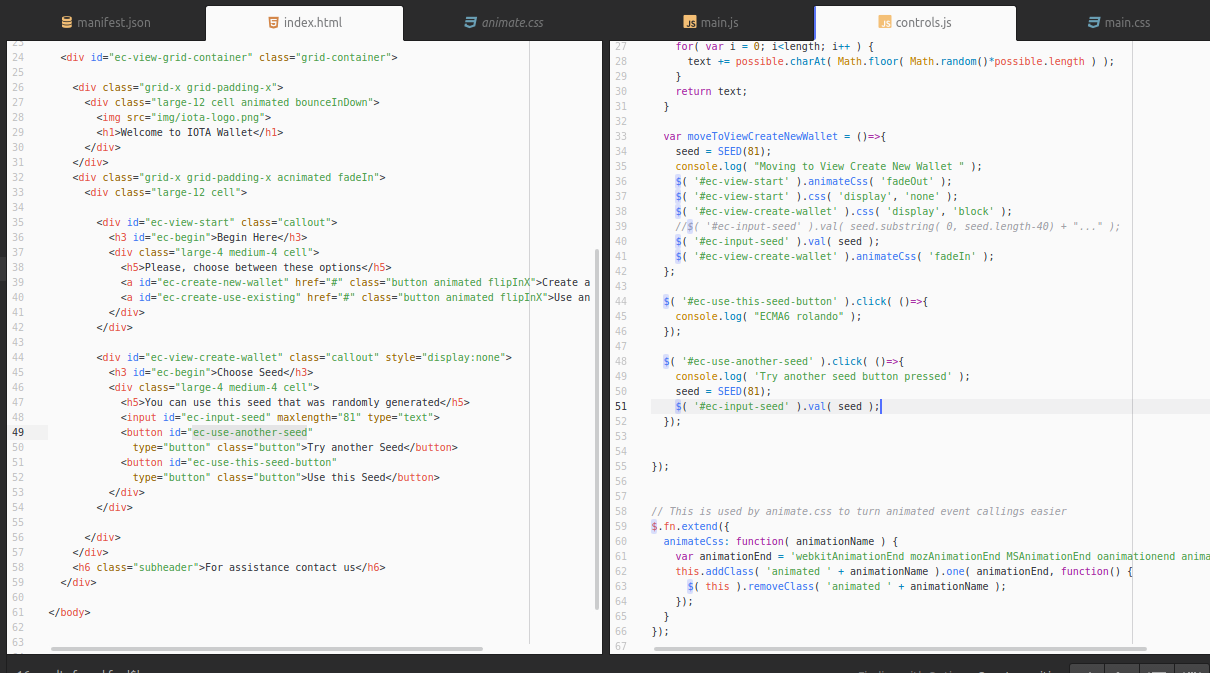Click the closing </body> tag

pyautogui.click(x=69, y=612)
